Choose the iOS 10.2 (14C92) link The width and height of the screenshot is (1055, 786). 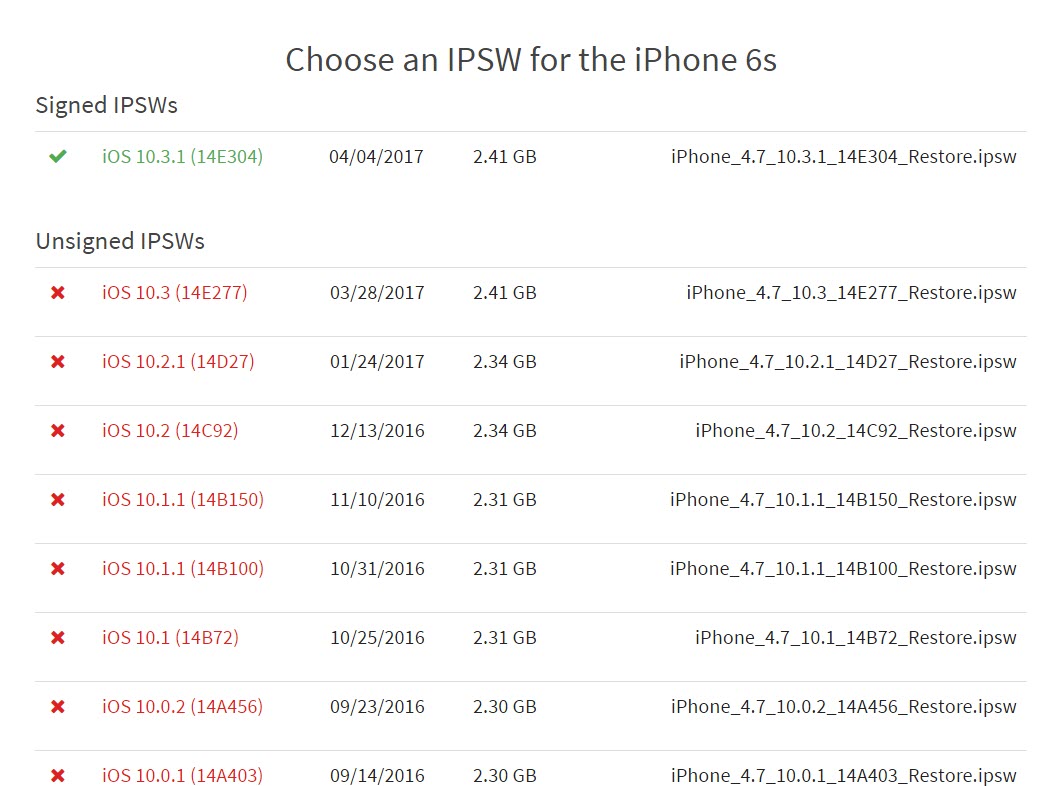click(x=170, y=431)
